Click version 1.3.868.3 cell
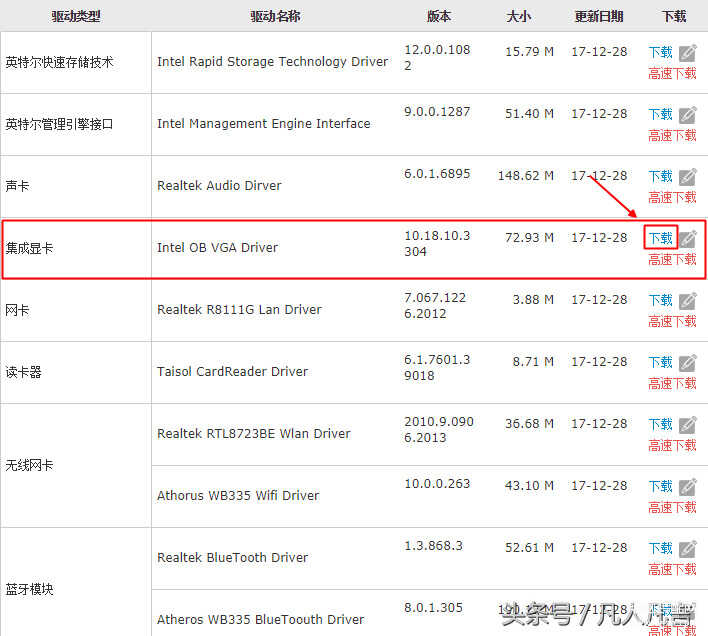Screen dimensions: 708x636 click(x=433, y=545)
